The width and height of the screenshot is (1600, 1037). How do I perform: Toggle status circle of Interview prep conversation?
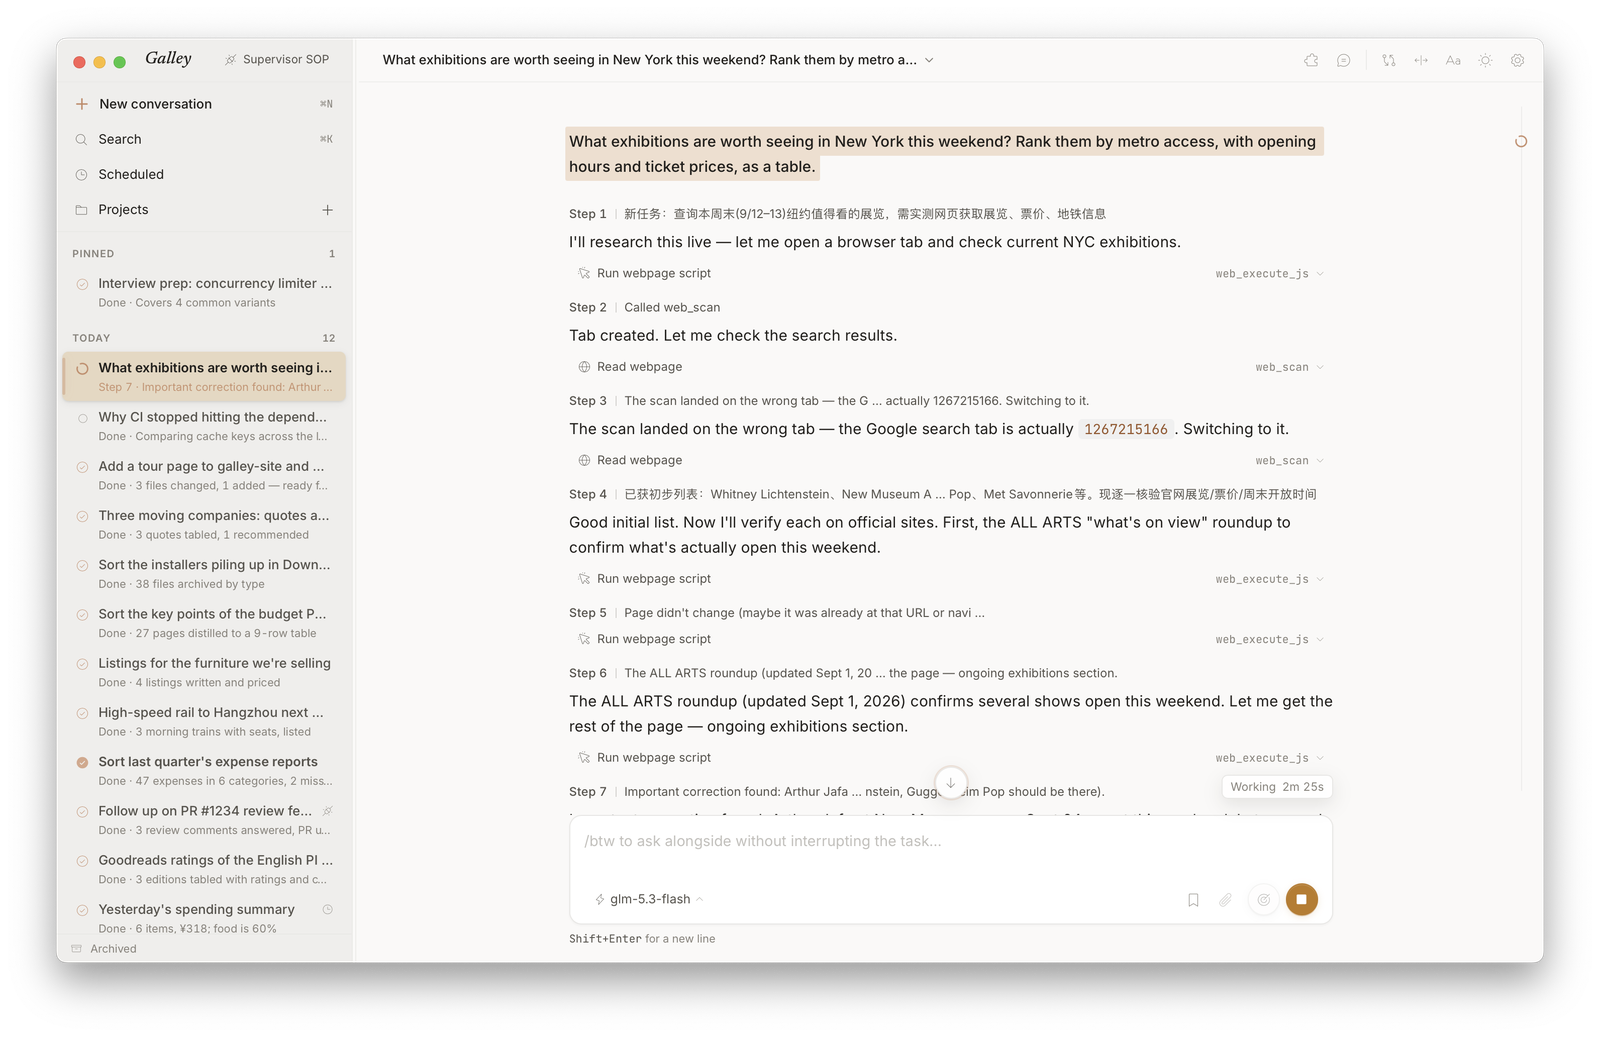click(82, 284)
